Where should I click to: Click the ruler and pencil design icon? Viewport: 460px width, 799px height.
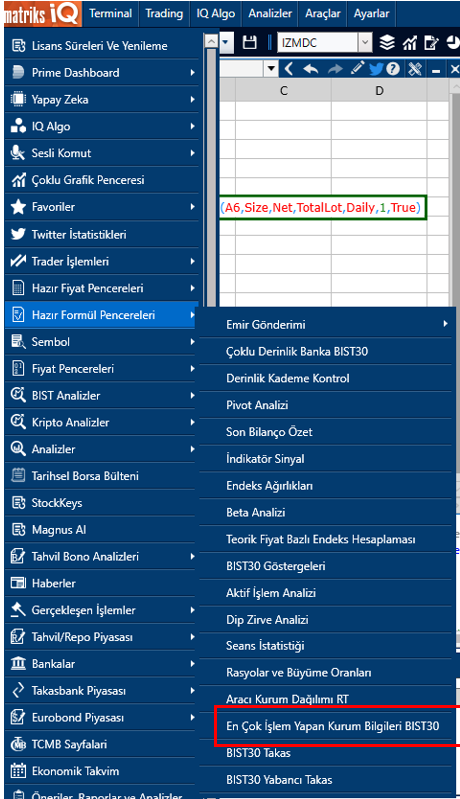point(415,68)
